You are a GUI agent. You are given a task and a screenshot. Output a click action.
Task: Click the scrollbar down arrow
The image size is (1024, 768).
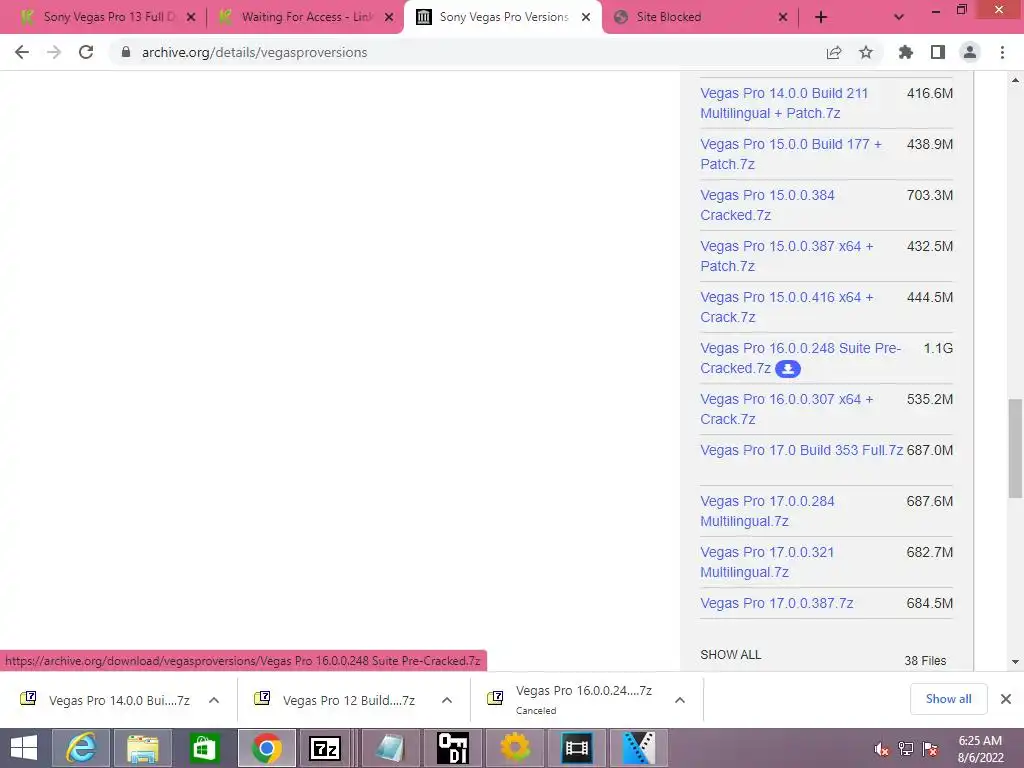tap(1015, 662)
